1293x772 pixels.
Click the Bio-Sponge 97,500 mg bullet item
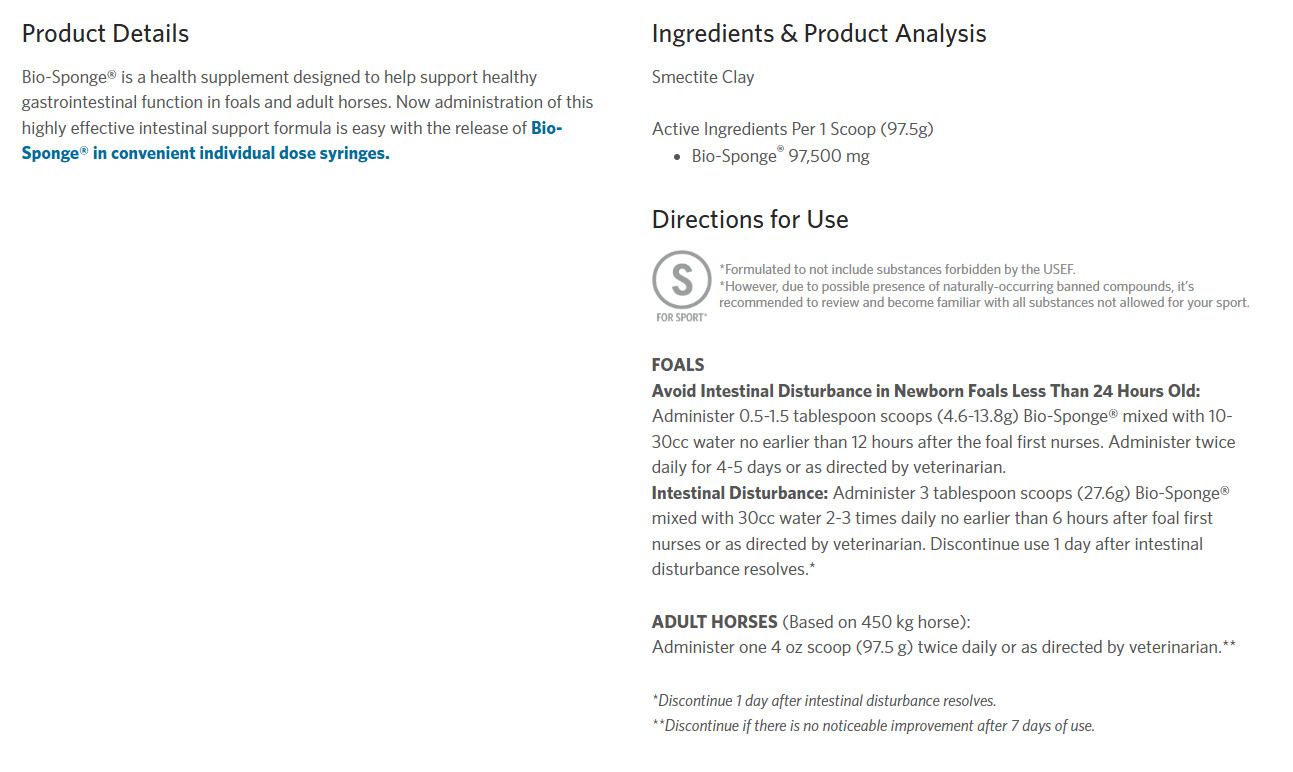(x=780, y=156)
